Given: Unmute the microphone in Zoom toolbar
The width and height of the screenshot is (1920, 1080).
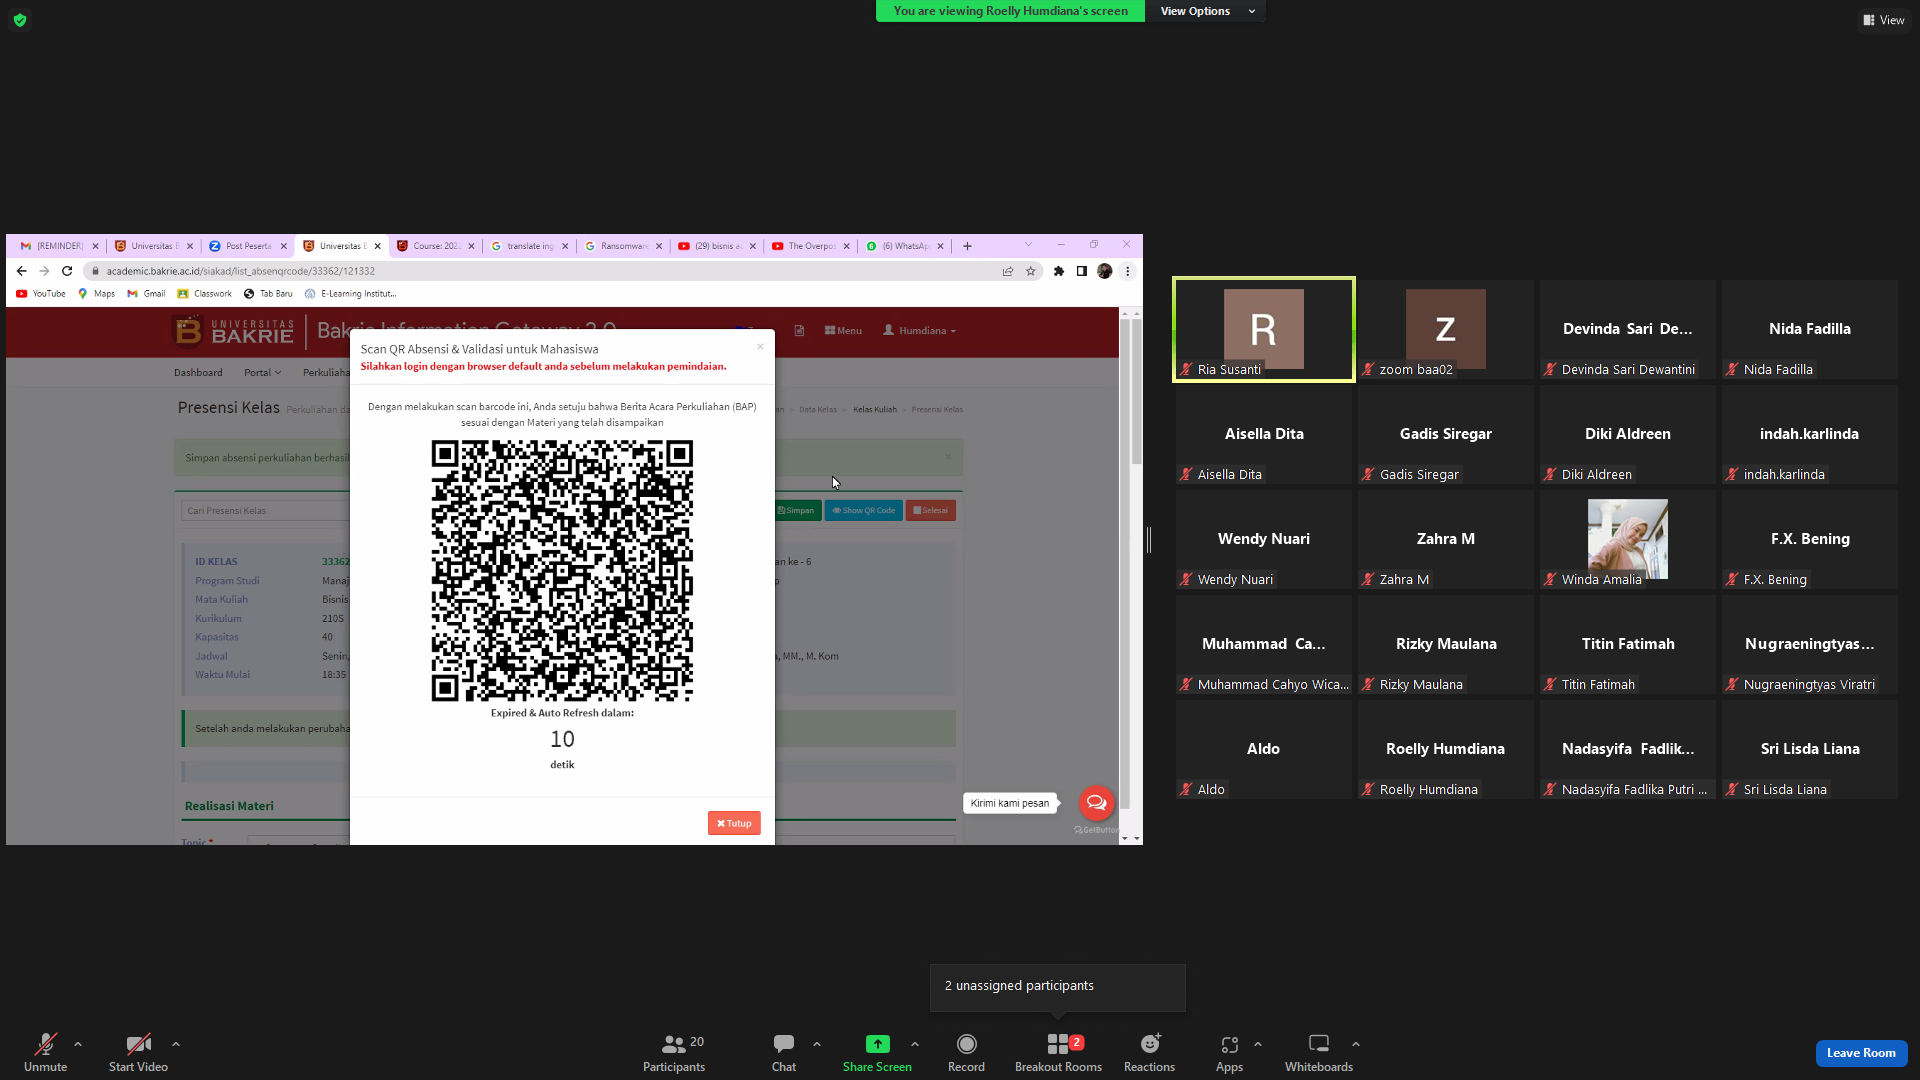Looking at the screenshot, I should (x=45, y=1052).
